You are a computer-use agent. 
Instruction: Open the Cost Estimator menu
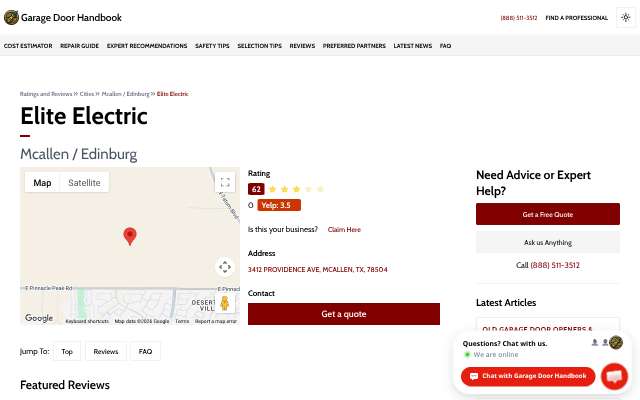tap(28, 46)
